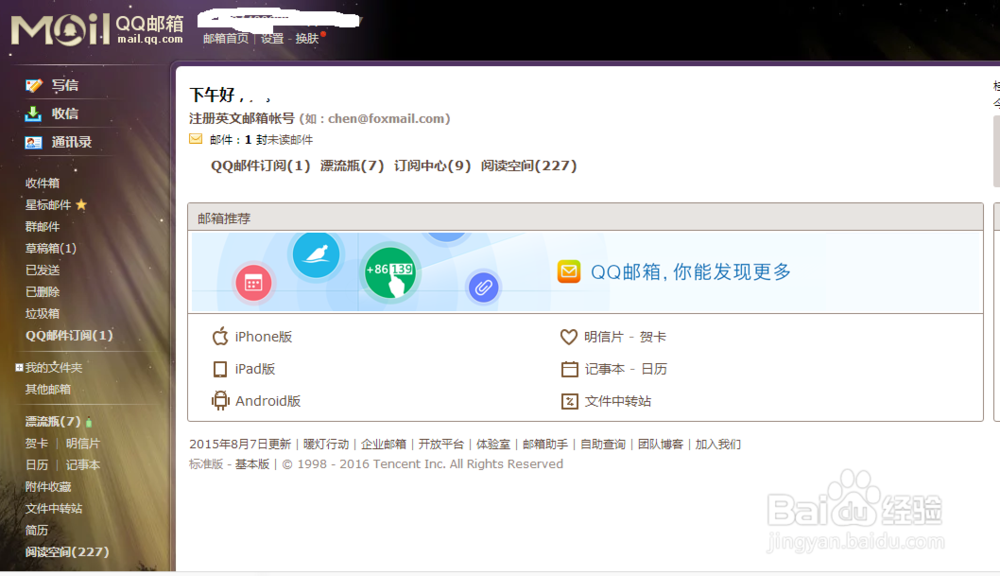Click the compose mail pencil icon
This screenshot has height=576, width=1000.
tap(33, 85)
